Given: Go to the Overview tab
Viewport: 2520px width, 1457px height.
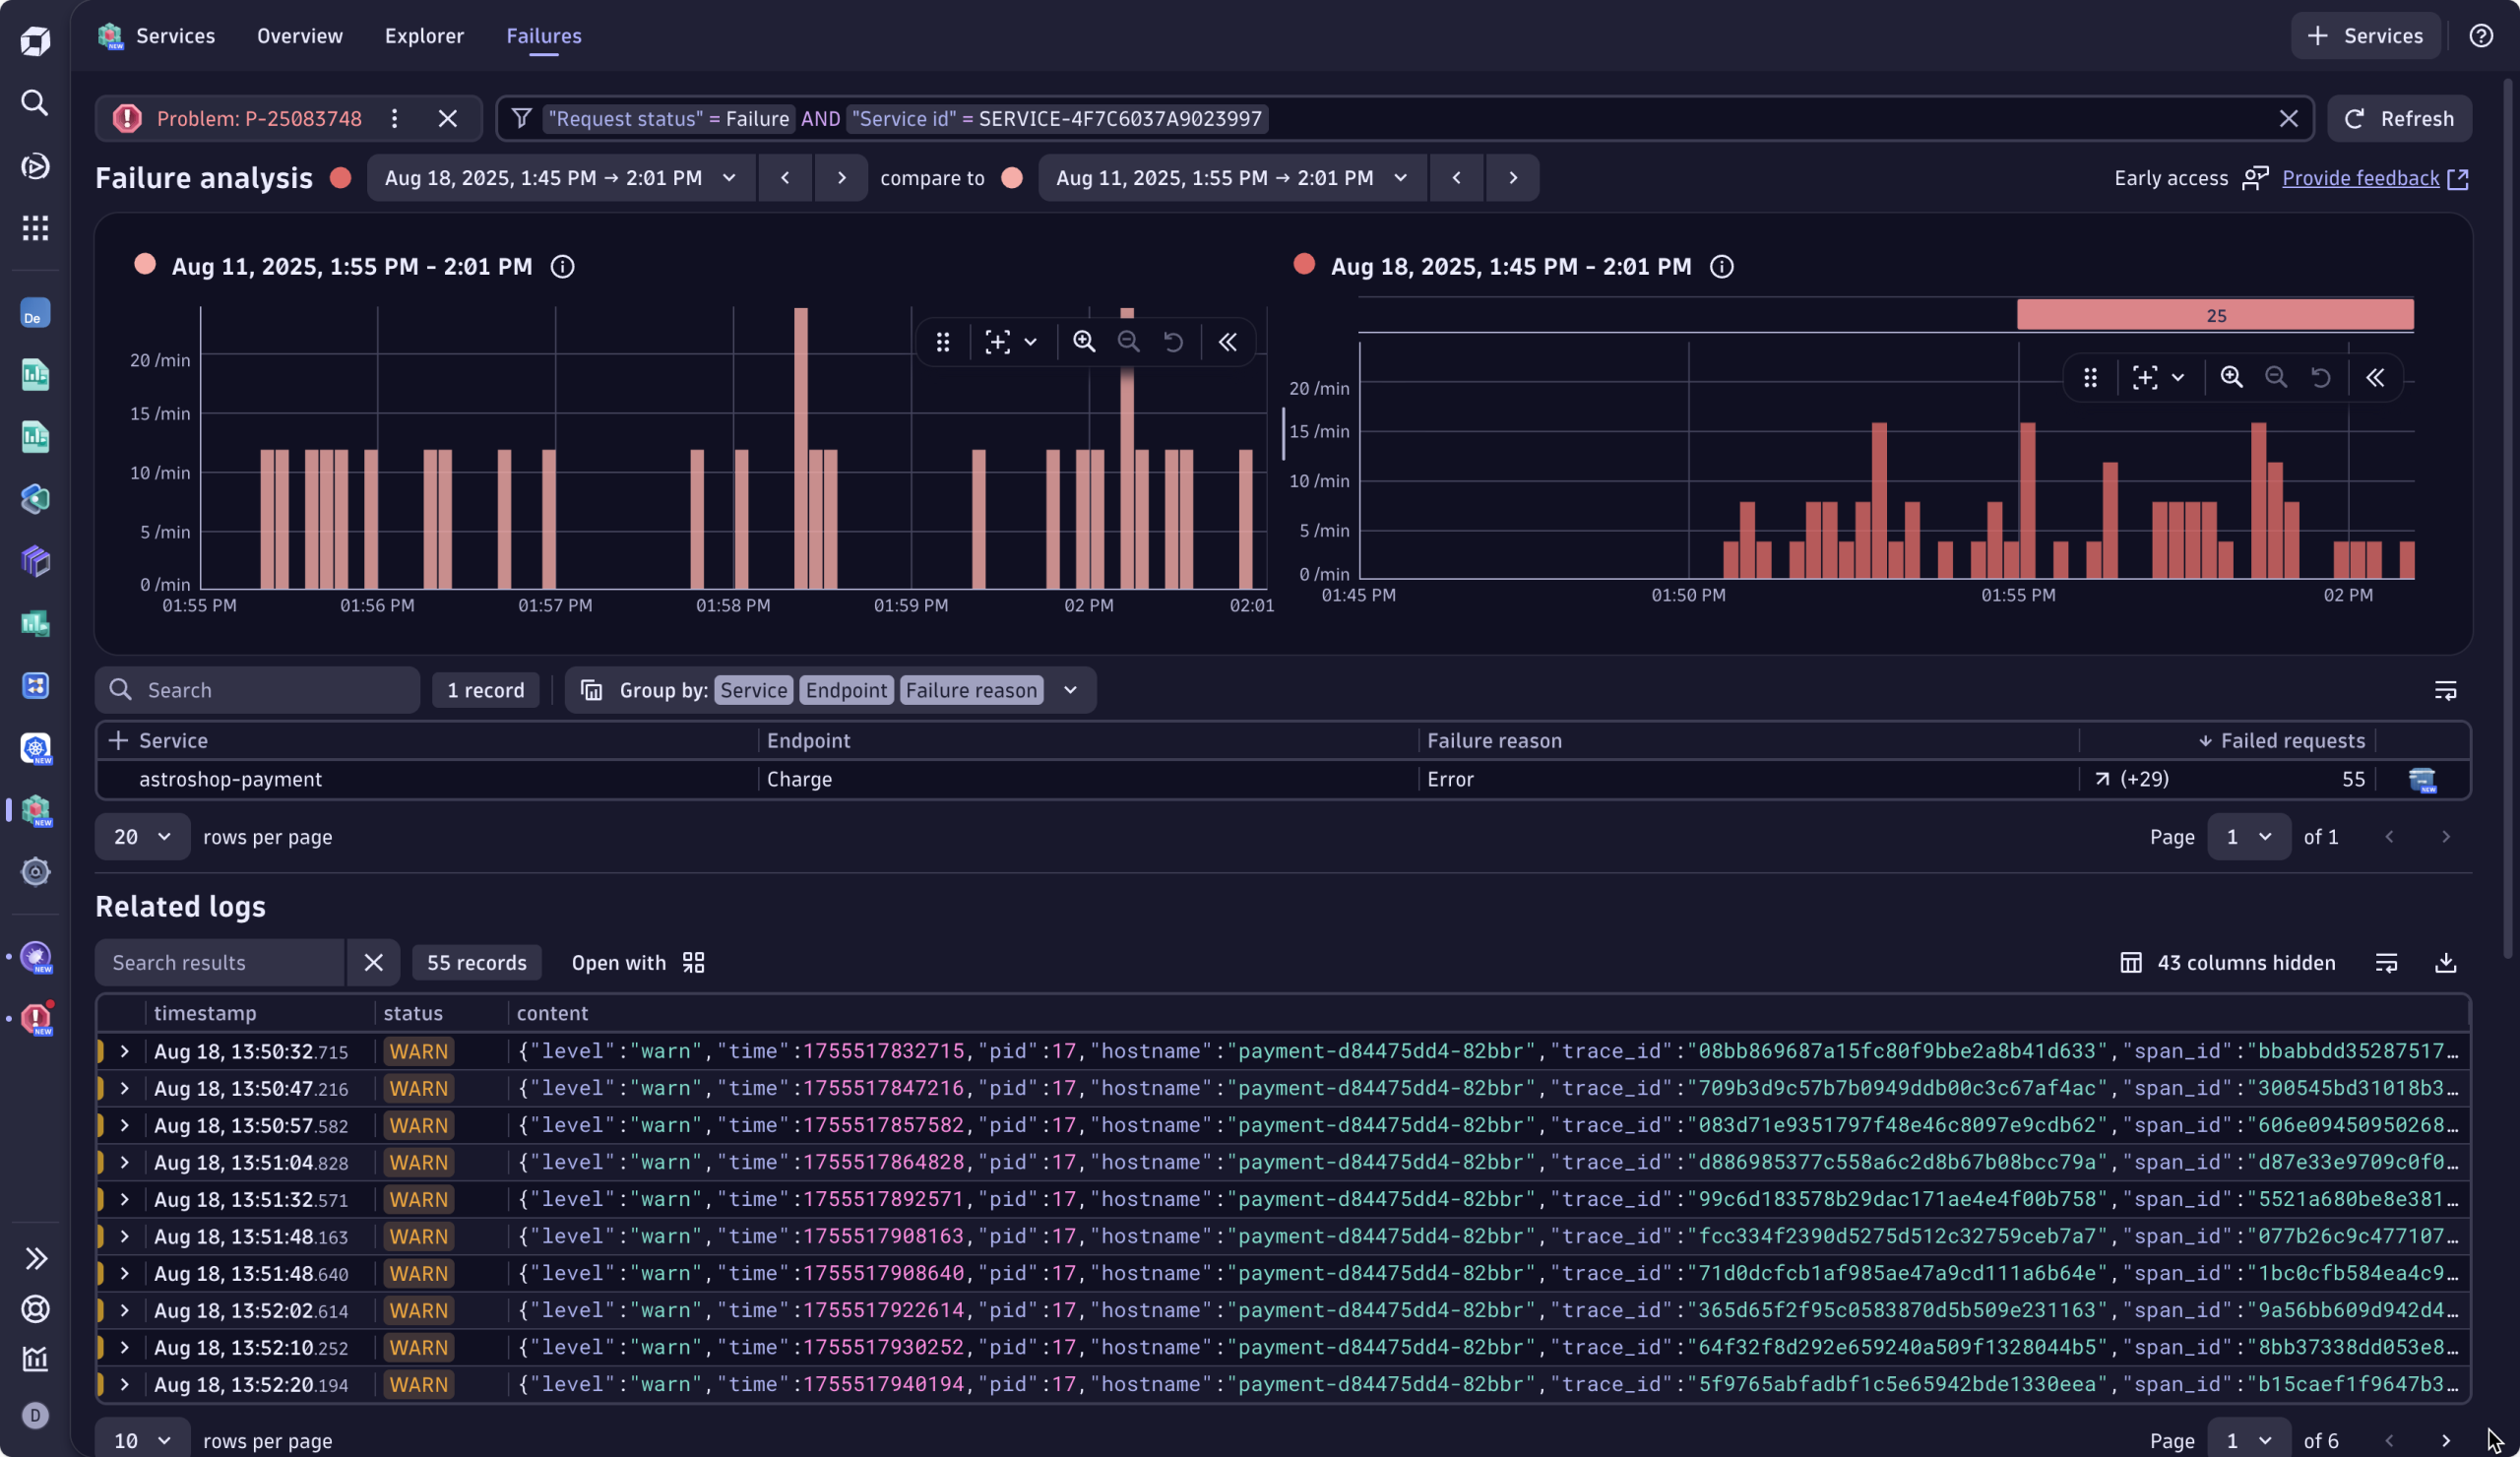Looking at the screenshot, I should [x=299, y=36].
